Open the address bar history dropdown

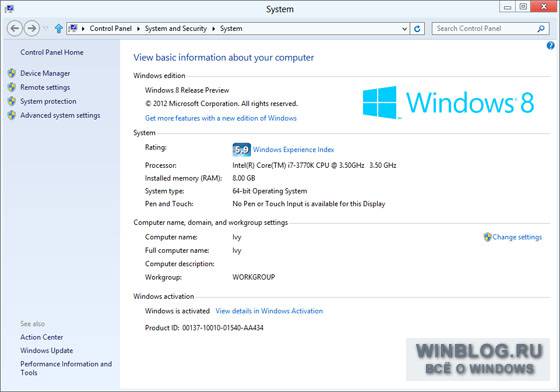click(x=404, y=29)
